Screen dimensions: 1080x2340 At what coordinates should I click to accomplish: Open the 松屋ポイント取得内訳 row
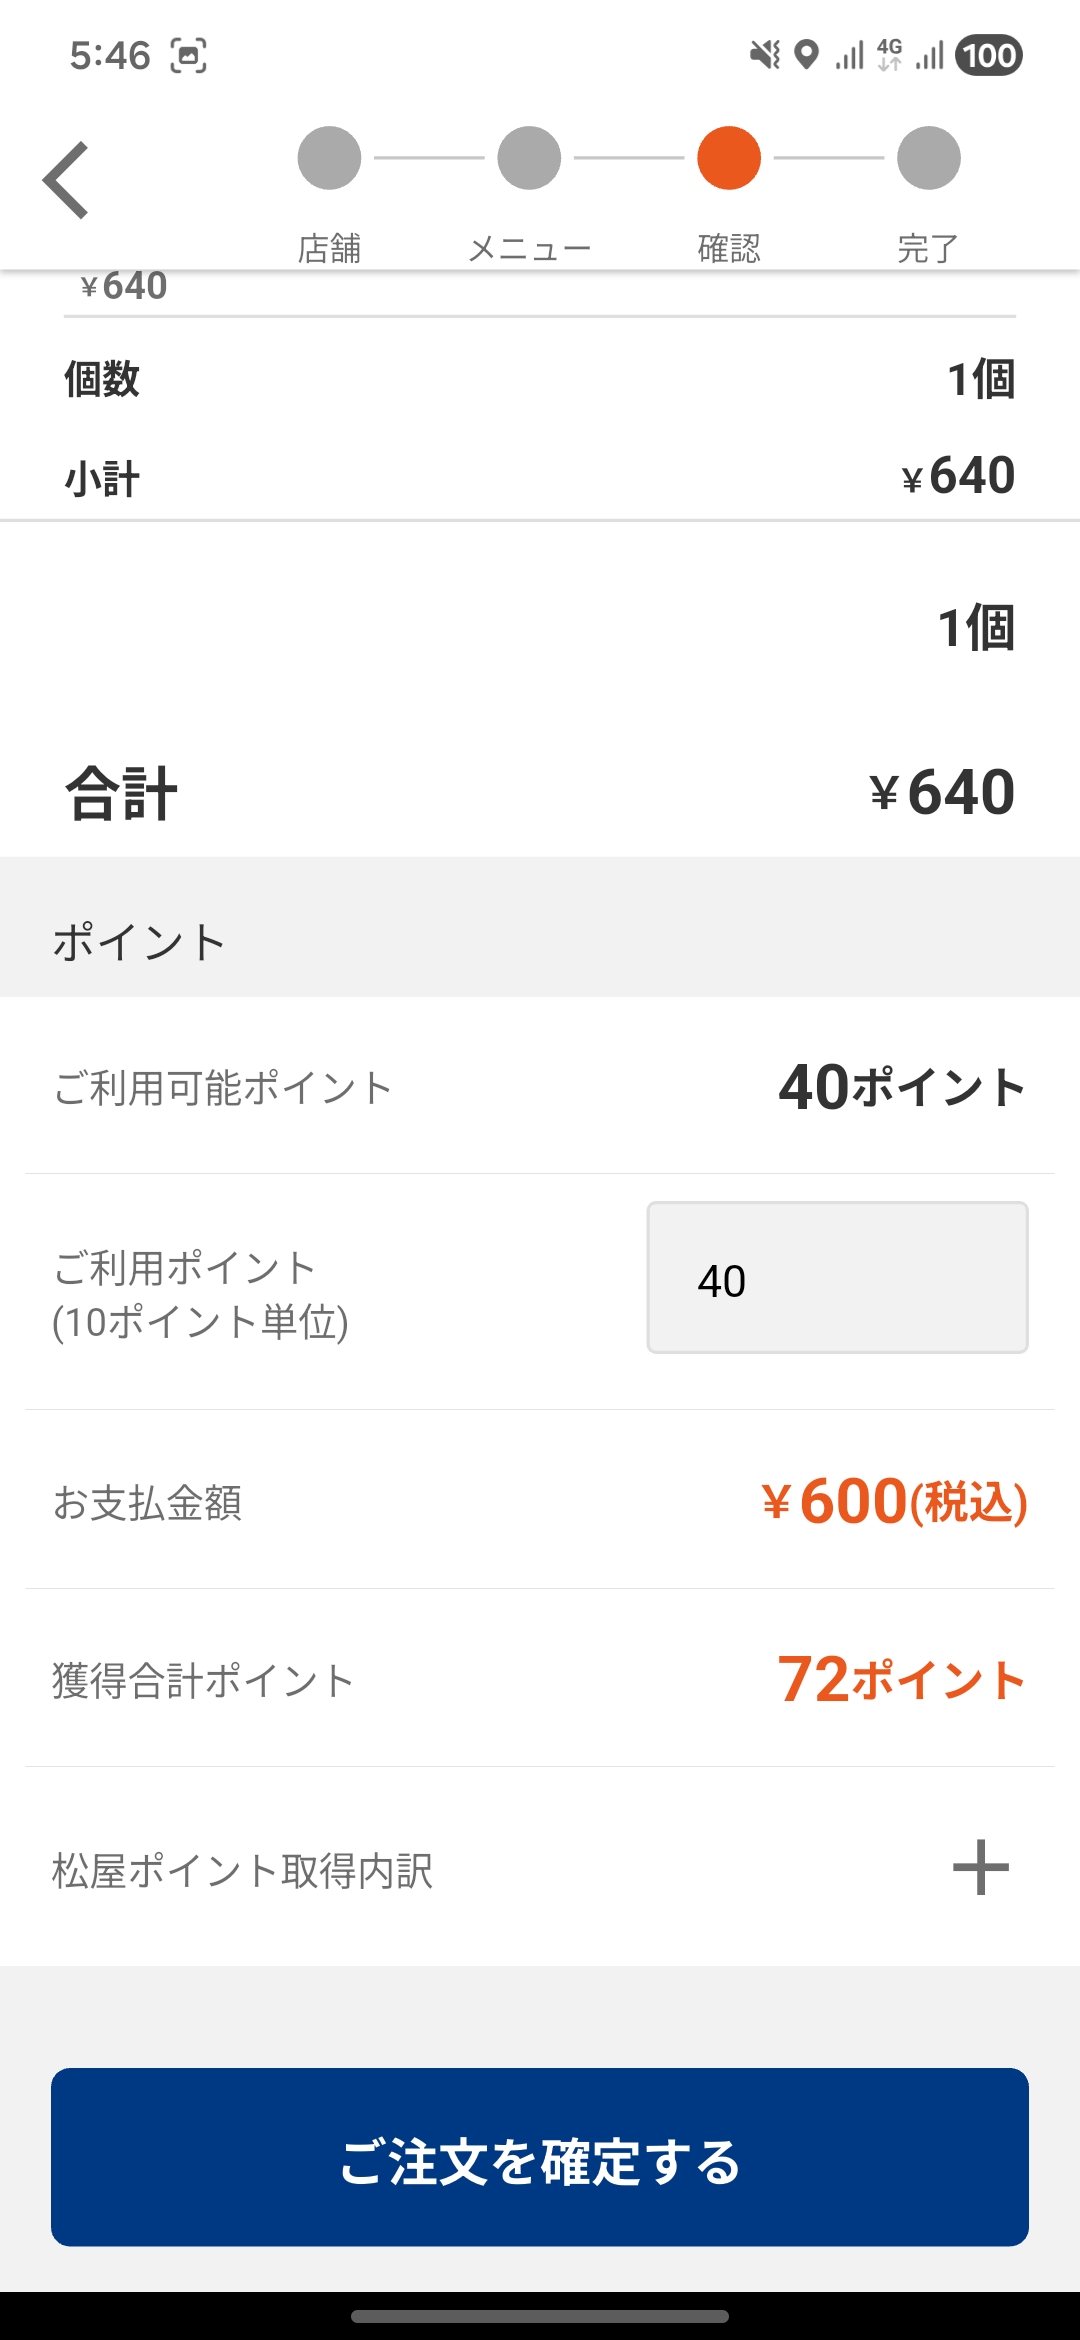[243, 1871]
